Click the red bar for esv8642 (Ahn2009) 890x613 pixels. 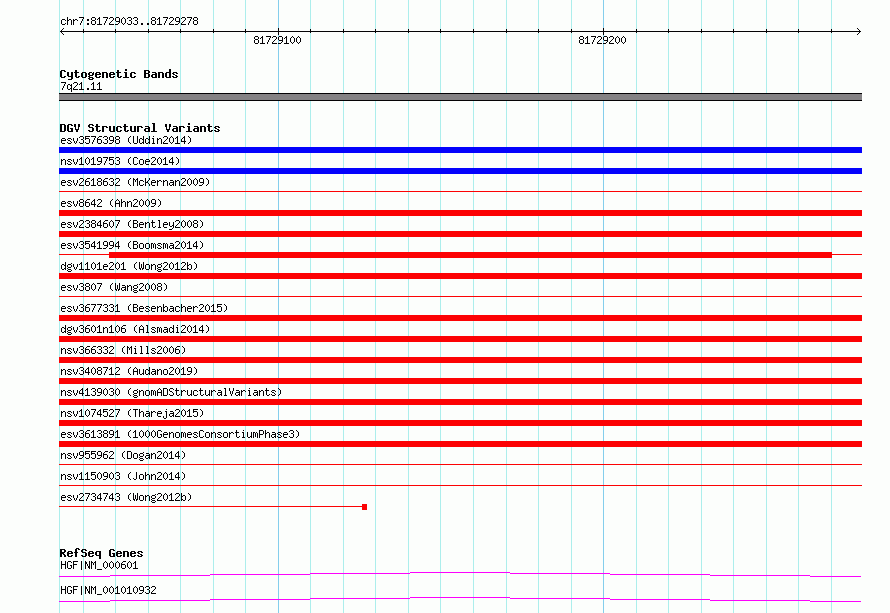pos(460,213)
